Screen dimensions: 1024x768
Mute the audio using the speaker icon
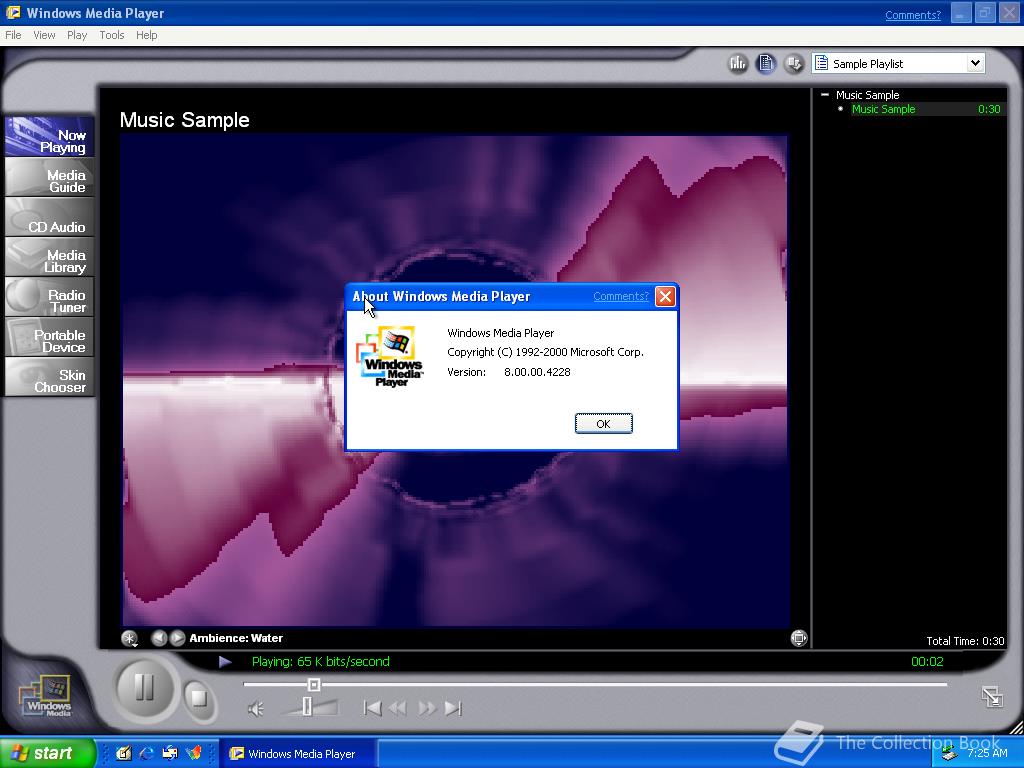coord(256,709)
